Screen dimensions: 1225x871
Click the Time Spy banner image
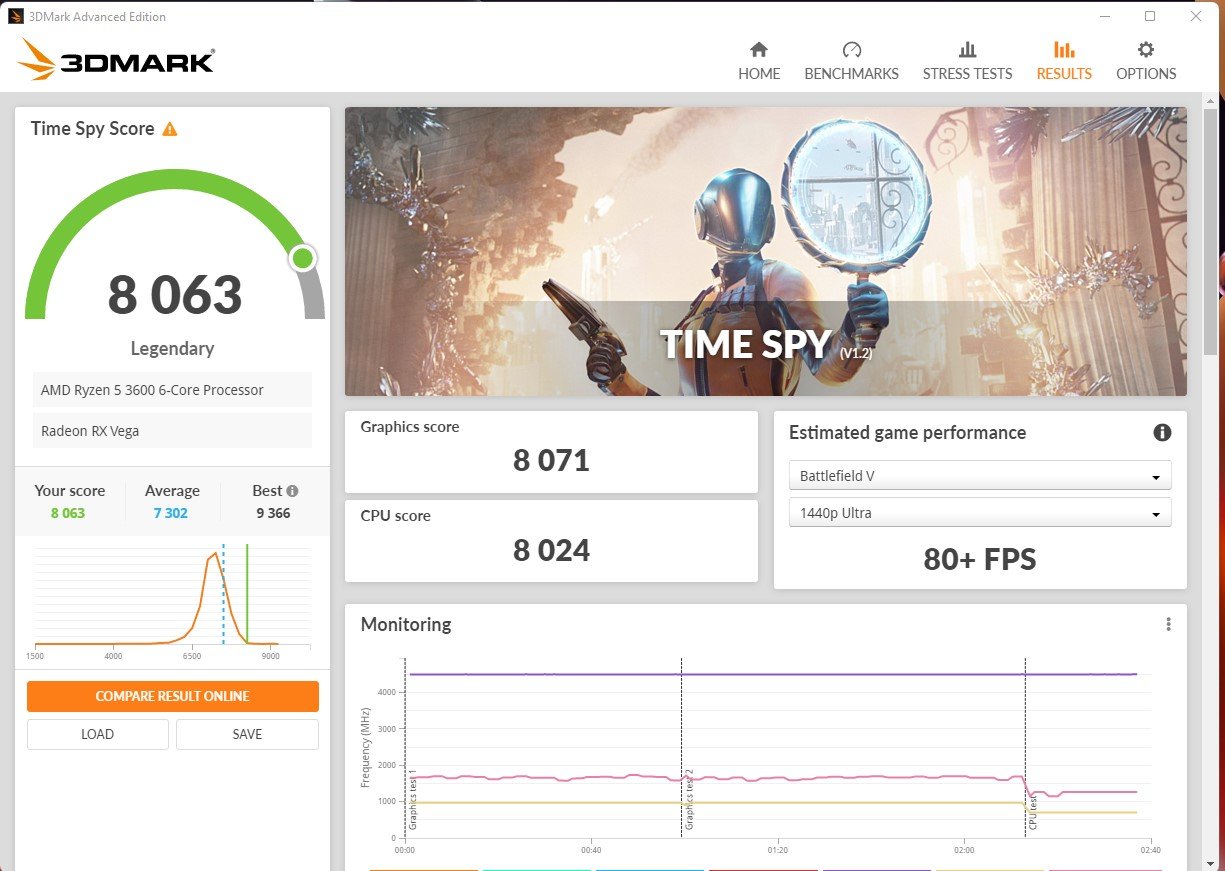(x=766, y=251)
